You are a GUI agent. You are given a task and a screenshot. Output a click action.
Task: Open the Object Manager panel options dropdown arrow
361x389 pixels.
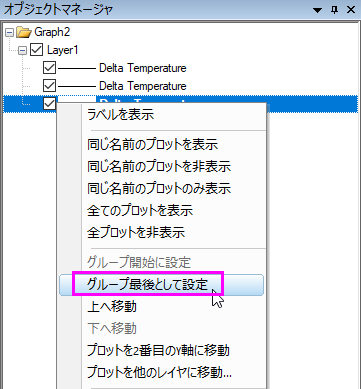(x=318, y=11)
